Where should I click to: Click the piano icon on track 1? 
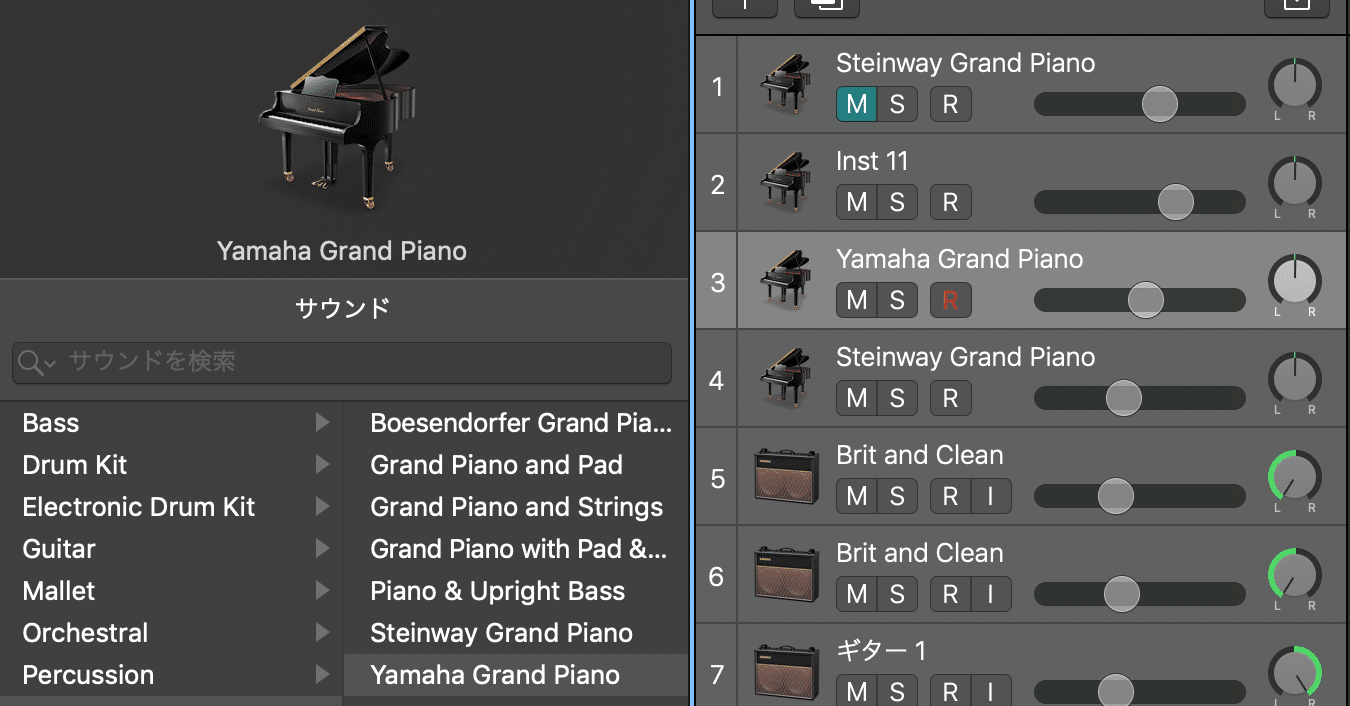[785, 86]
